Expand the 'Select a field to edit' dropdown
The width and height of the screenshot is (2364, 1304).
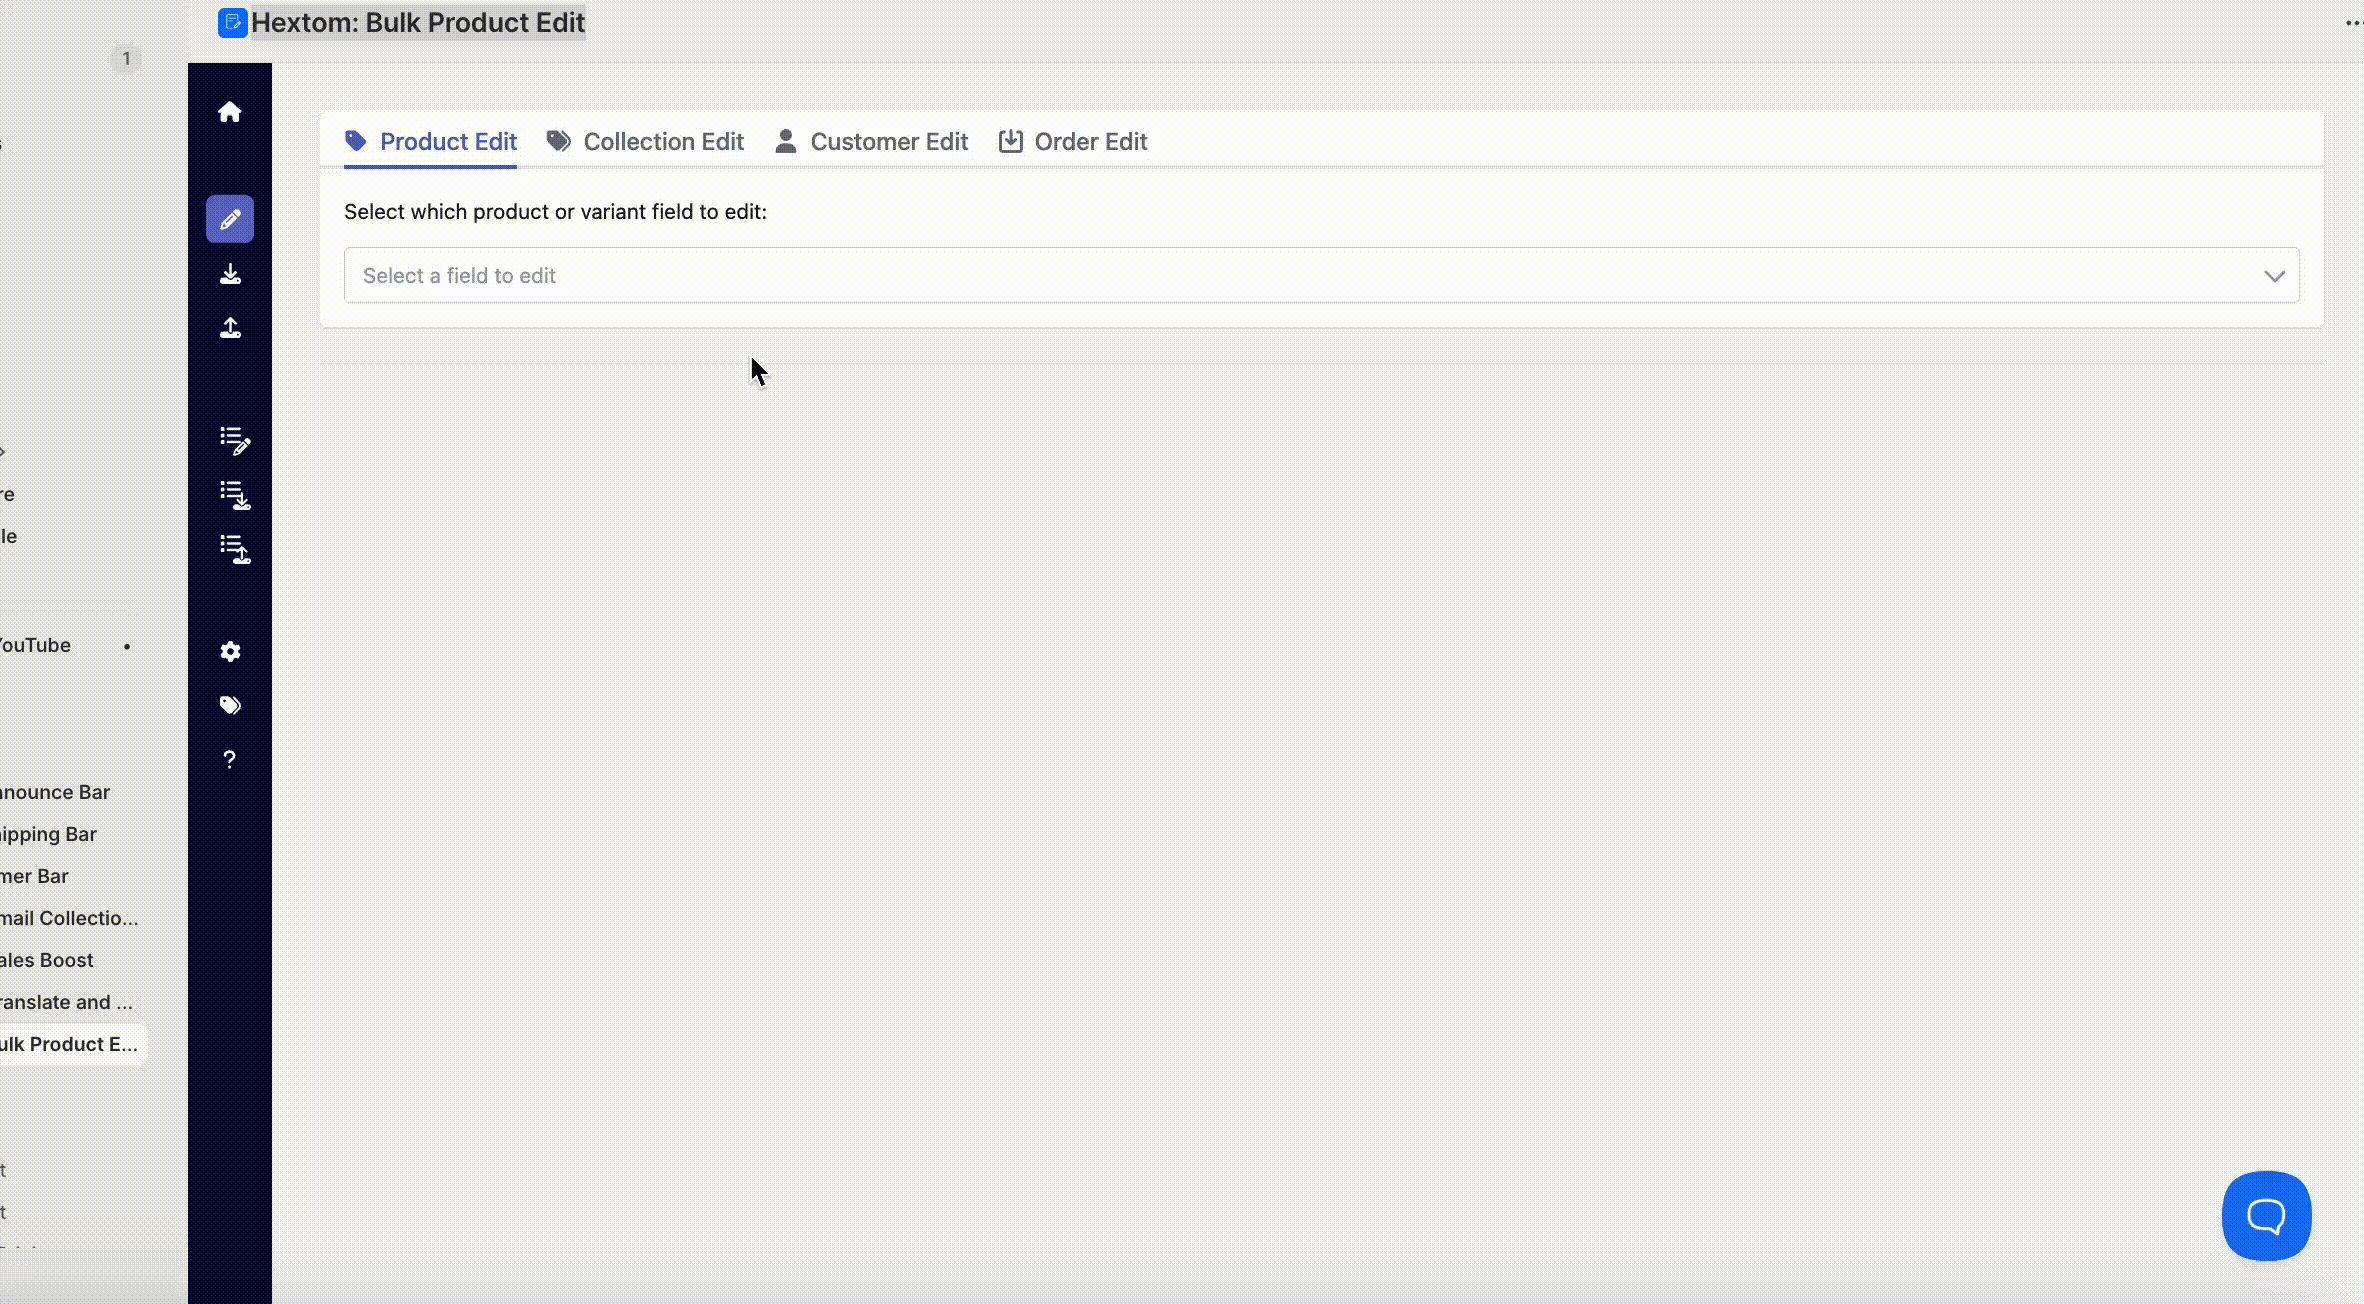[x=1300, y=275]
